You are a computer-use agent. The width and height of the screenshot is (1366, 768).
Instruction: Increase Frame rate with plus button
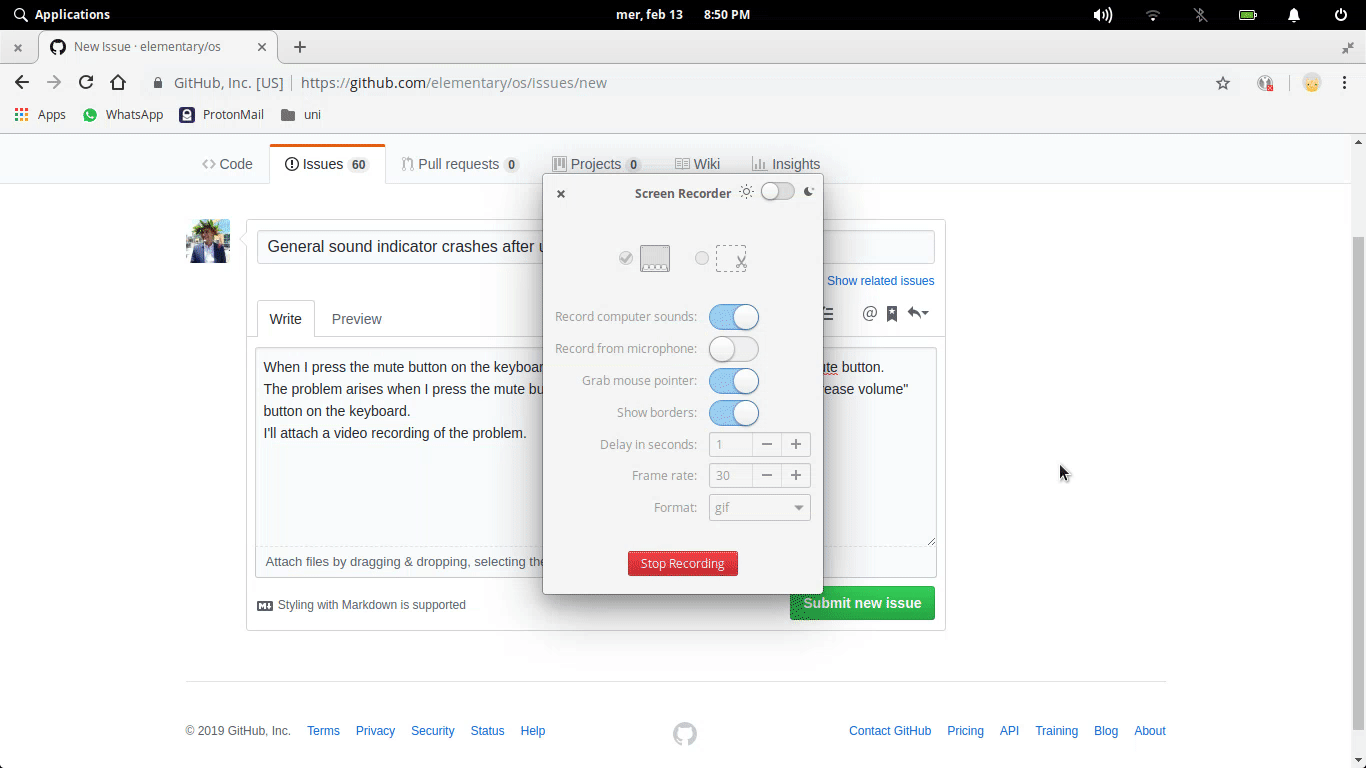(796, 476)
